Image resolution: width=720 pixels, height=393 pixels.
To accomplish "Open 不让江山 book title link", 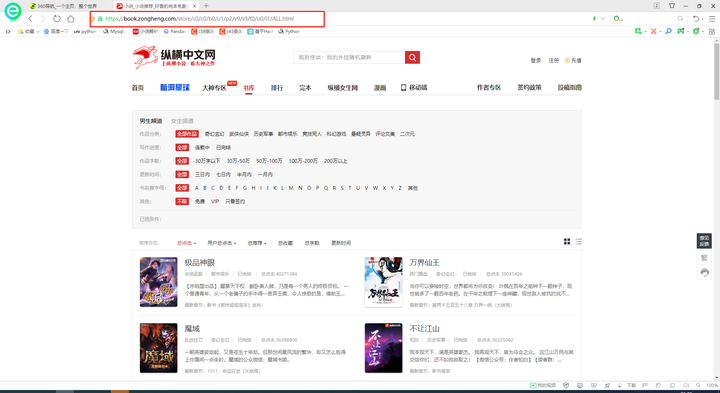I will click(425, 329).
